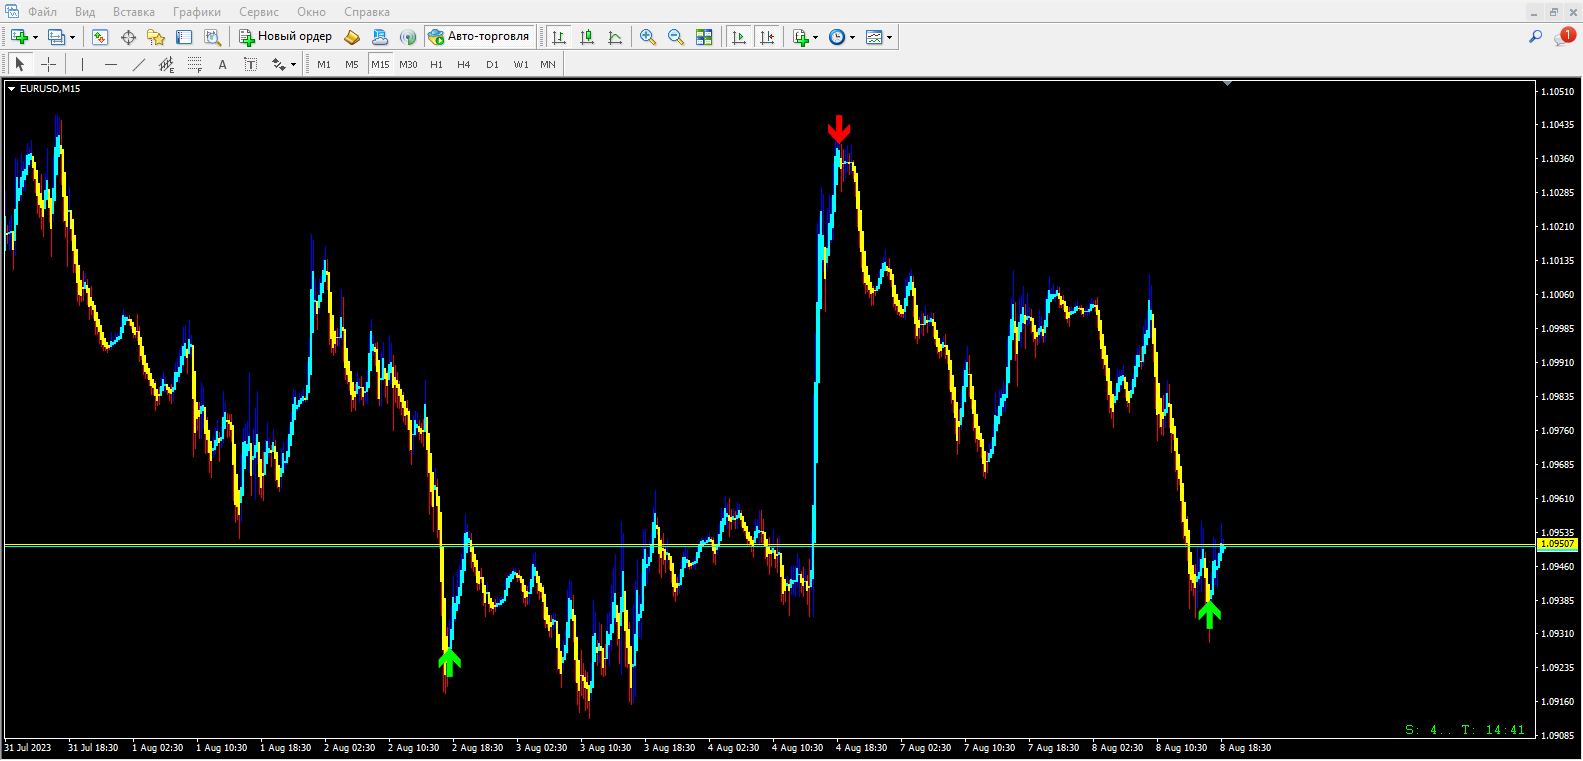Expand the arrows objects dropdown
Viewport: 1583px width, 761px height.
[x=293, y=64]
